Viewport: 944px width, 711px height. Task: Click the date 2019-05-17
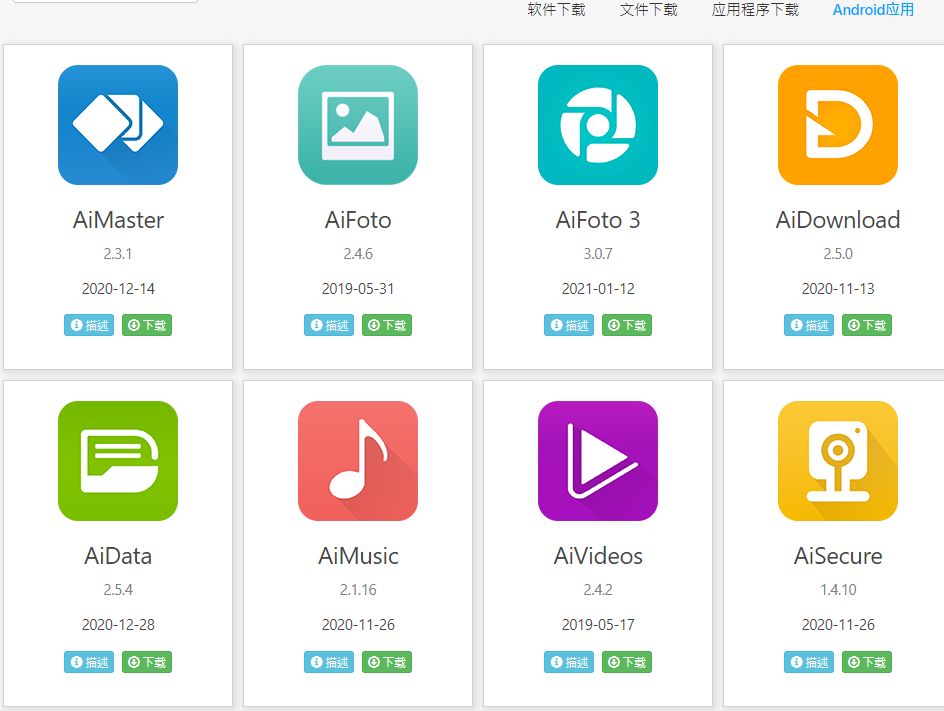[598, 625]
